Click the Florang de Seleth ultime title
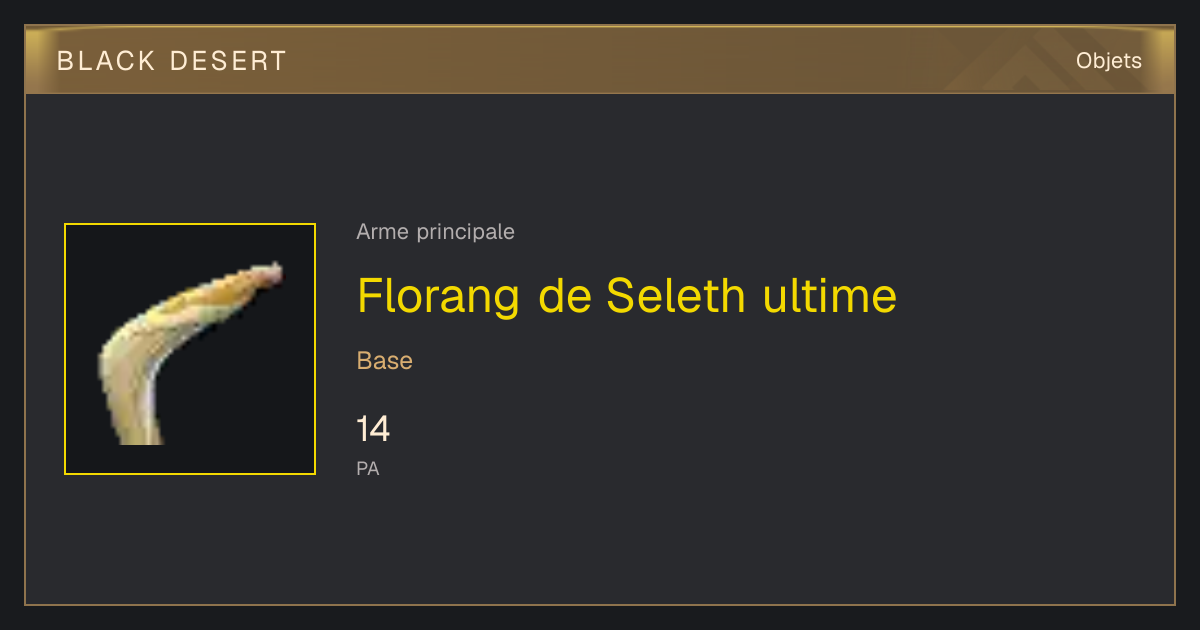Image resolution: width=1200 pixels, height=630 pixels. [627, 296]
